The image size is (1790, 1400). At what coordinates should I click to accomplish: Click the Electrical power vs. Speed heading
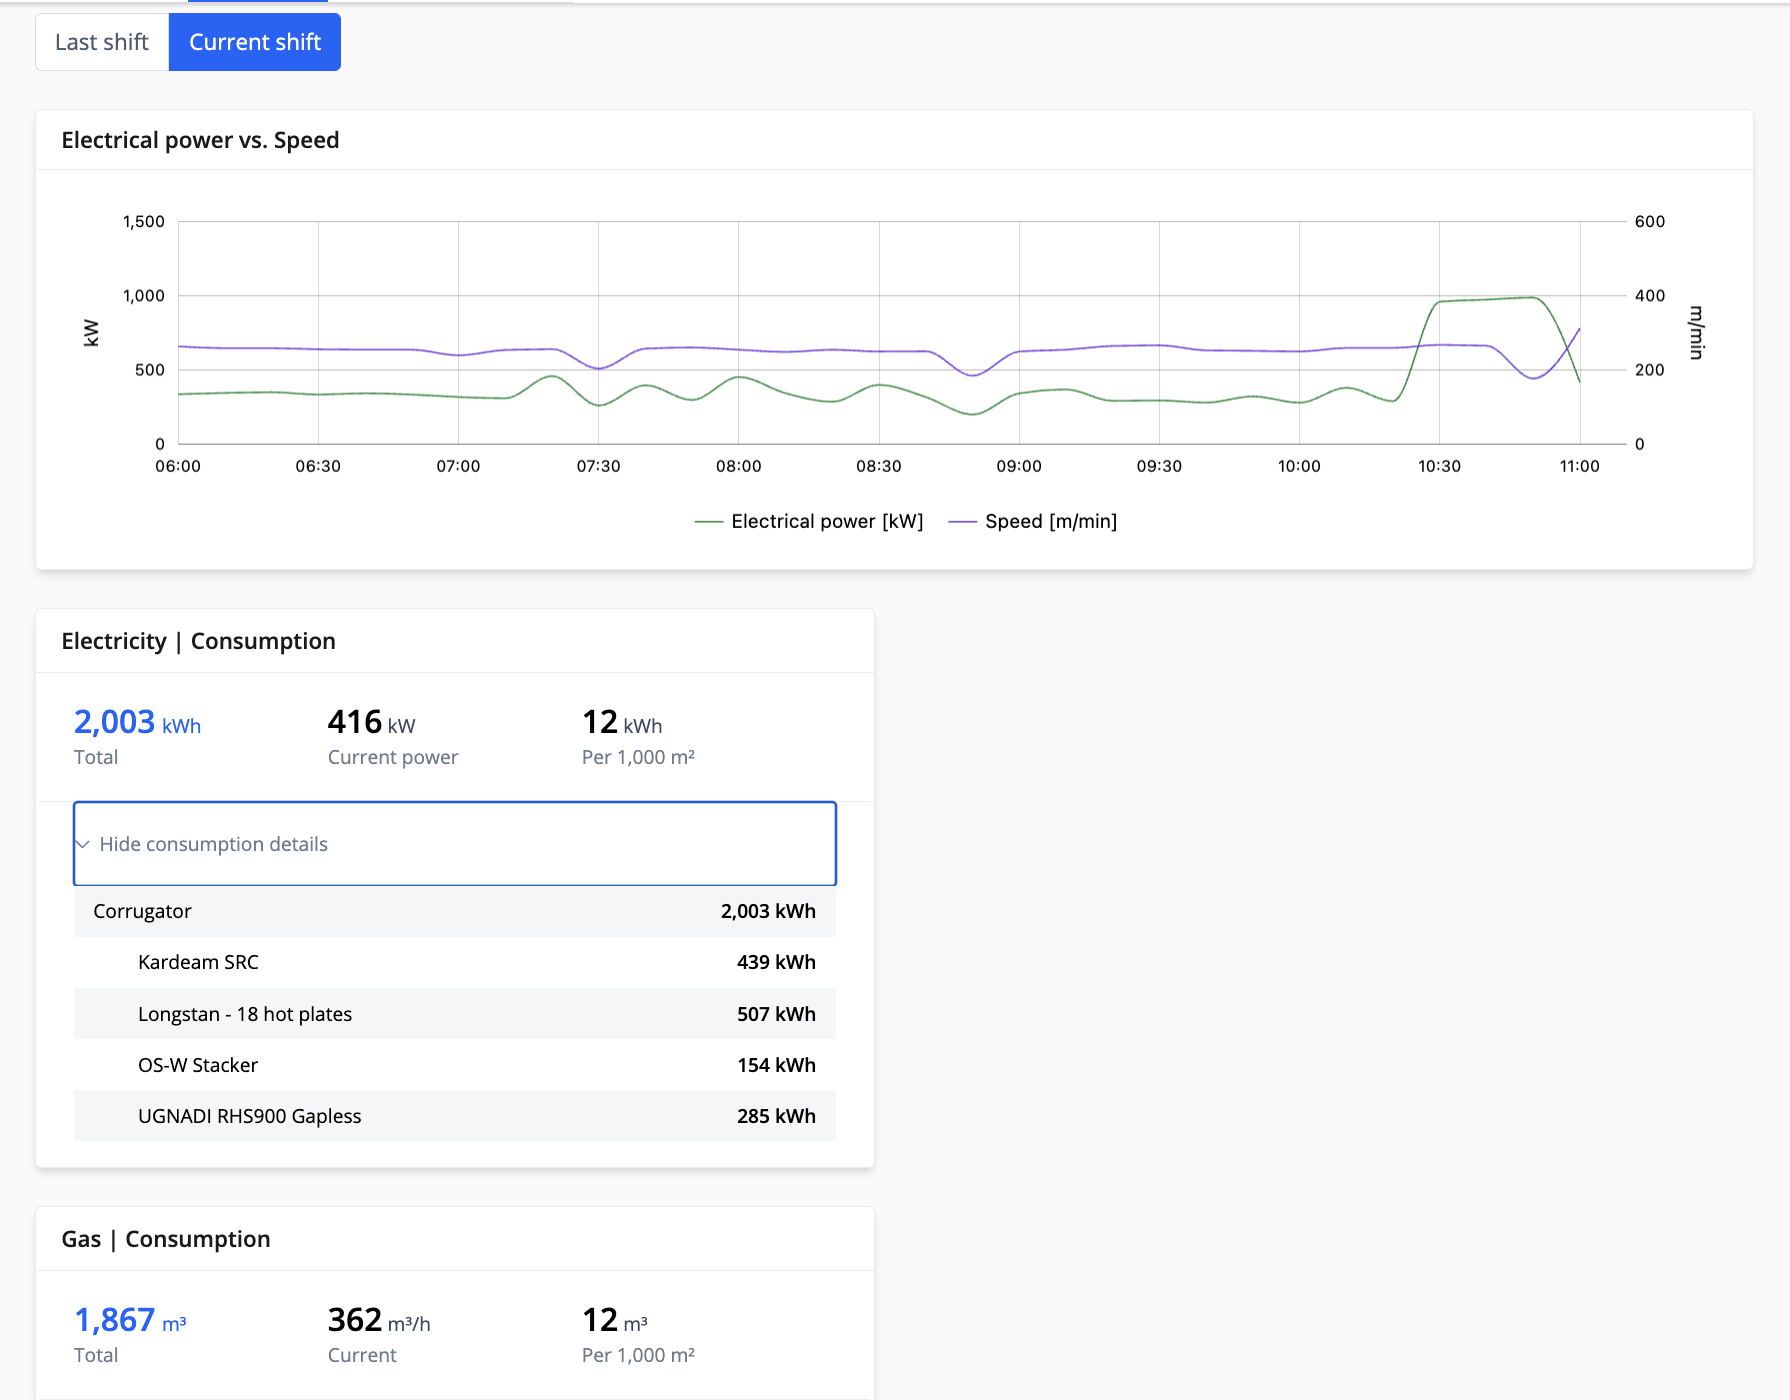(200, 140)
